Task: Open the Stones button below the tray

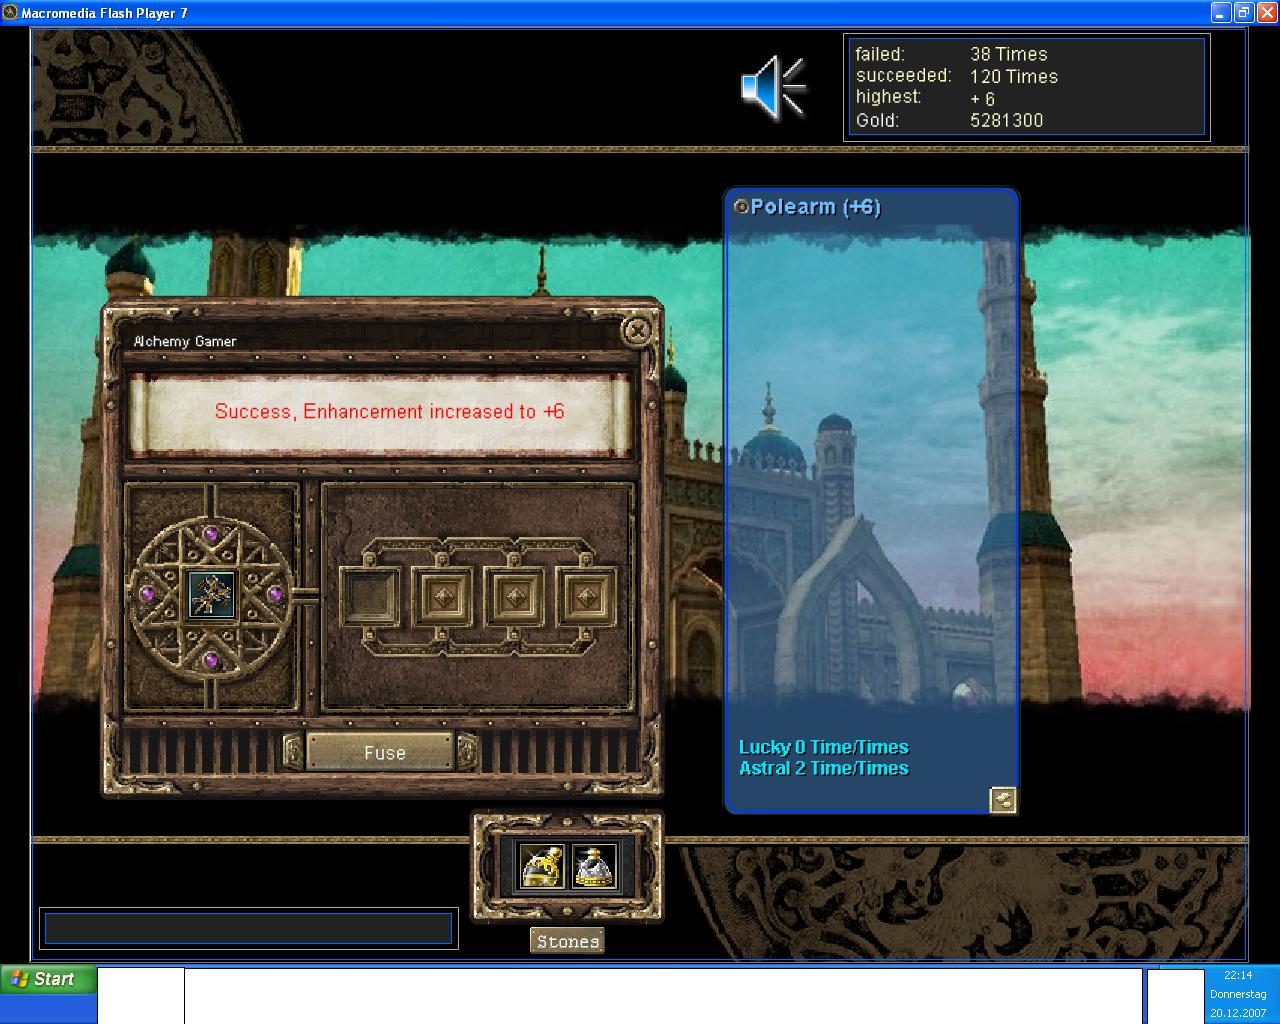Action: click(x=567, y=941)
